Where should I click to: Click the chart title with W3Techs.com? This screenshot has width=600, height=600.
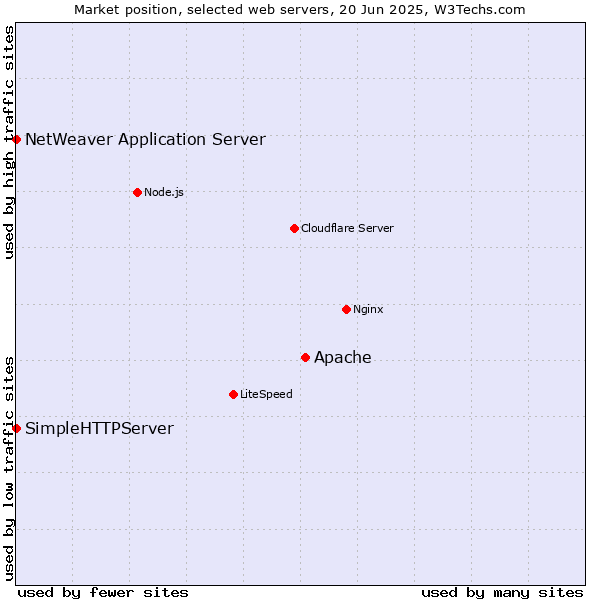pyautogui.click(x=300, y=10)
